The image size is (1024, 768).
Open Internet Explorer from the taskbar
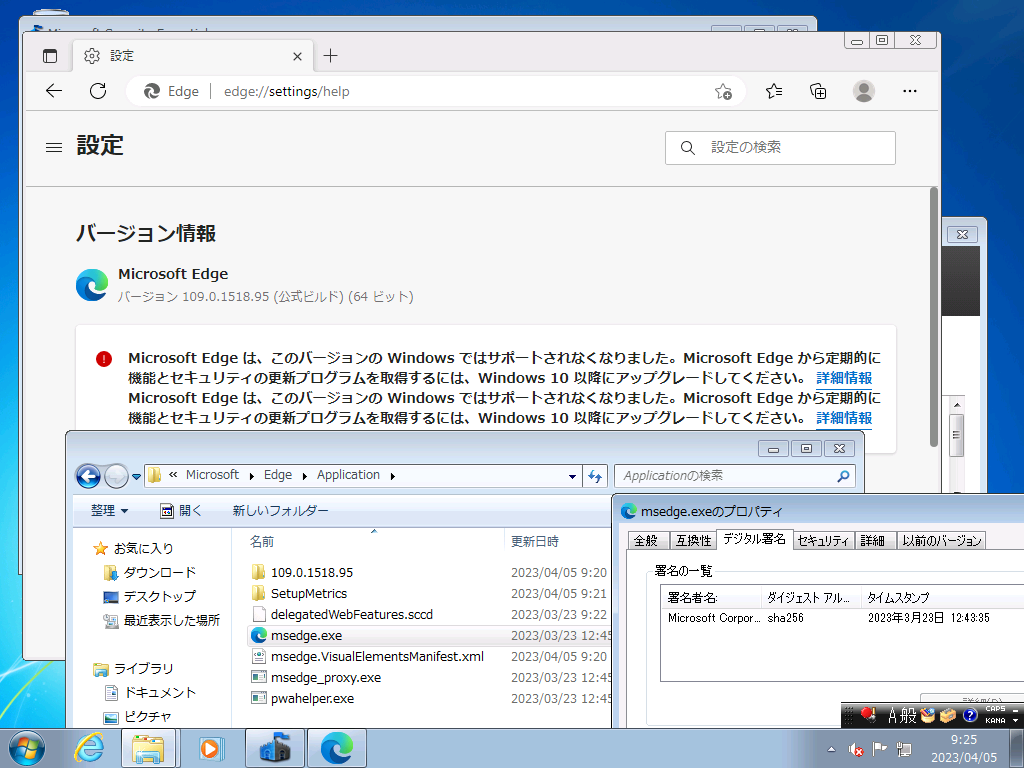[88, 748]
